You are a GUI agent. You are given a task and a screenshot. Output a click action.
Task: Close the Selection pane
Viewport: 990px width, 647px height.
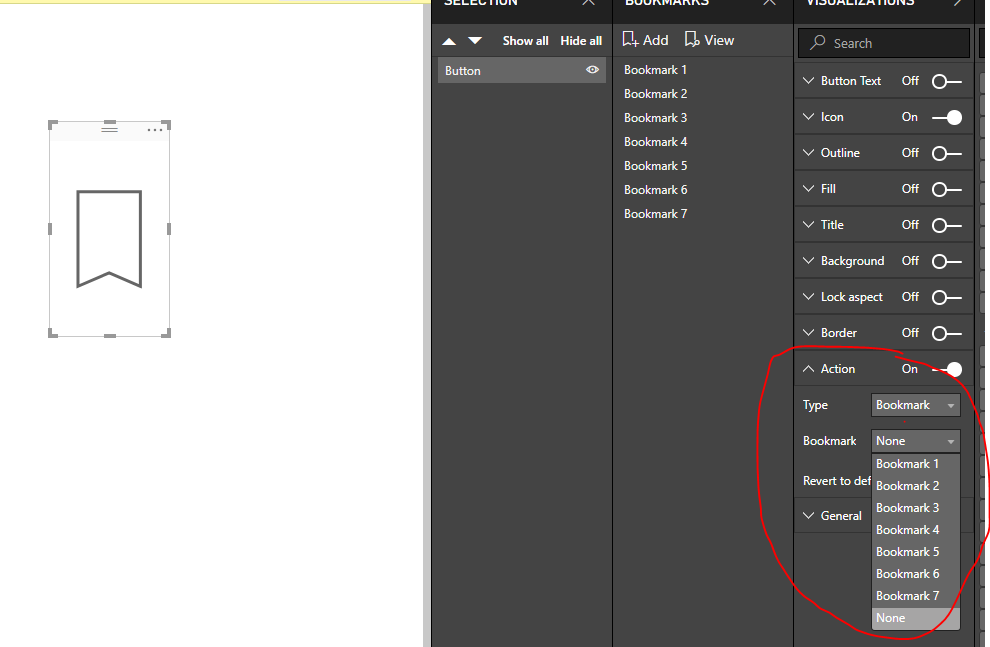tap(588, 3)
